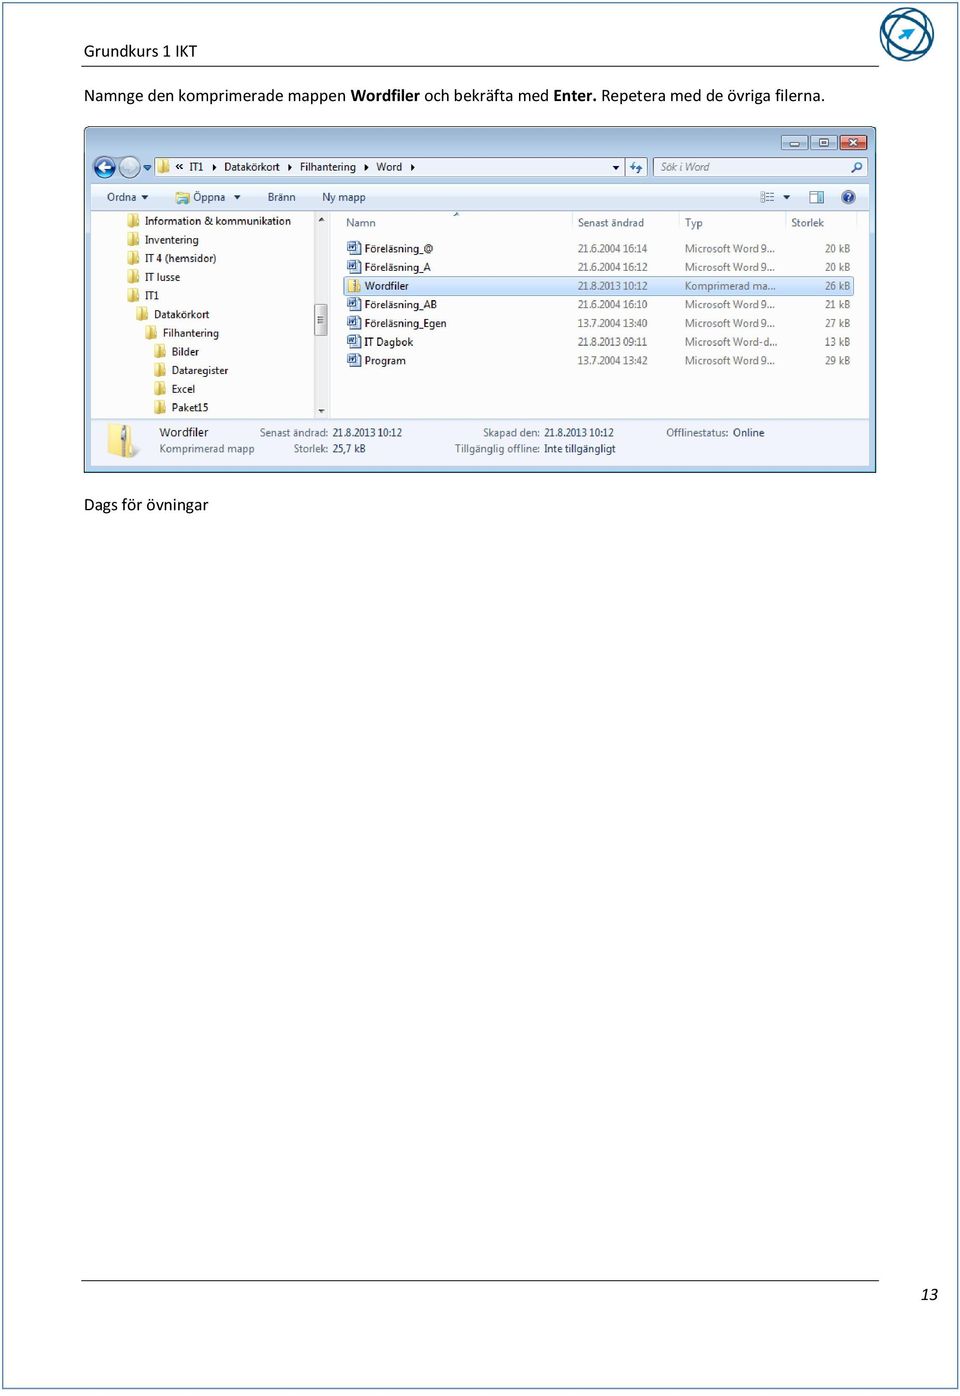Click the Öppna toolbar button
The height and width of the screenshot is (1396, 960).
click(x=200, y=197)
